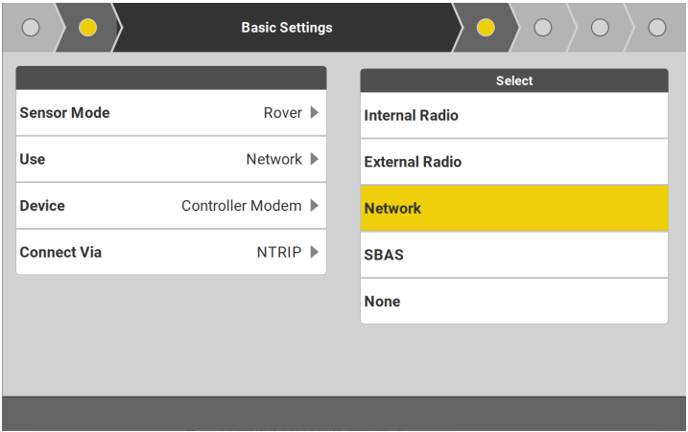
Task: Click the Sensor Mode row label
Action: (65, 113)
